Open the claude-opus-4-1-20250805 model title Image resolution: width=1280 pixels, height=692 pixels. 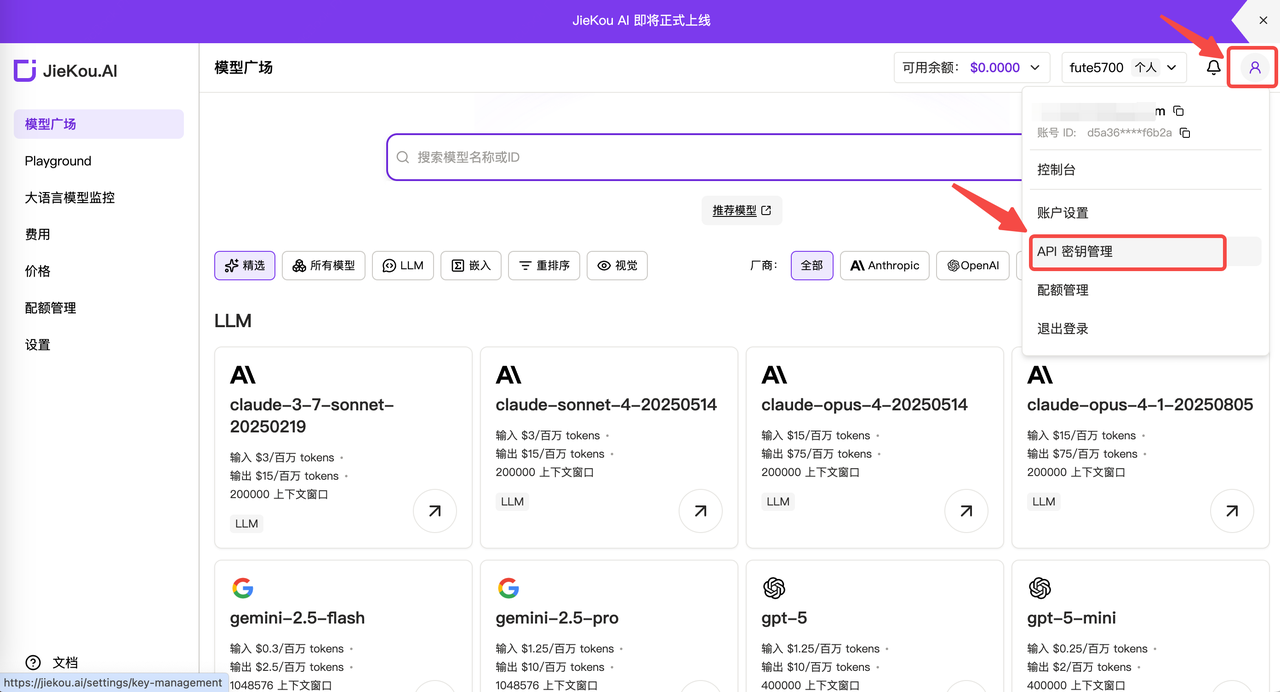[x=1140, y=405]
